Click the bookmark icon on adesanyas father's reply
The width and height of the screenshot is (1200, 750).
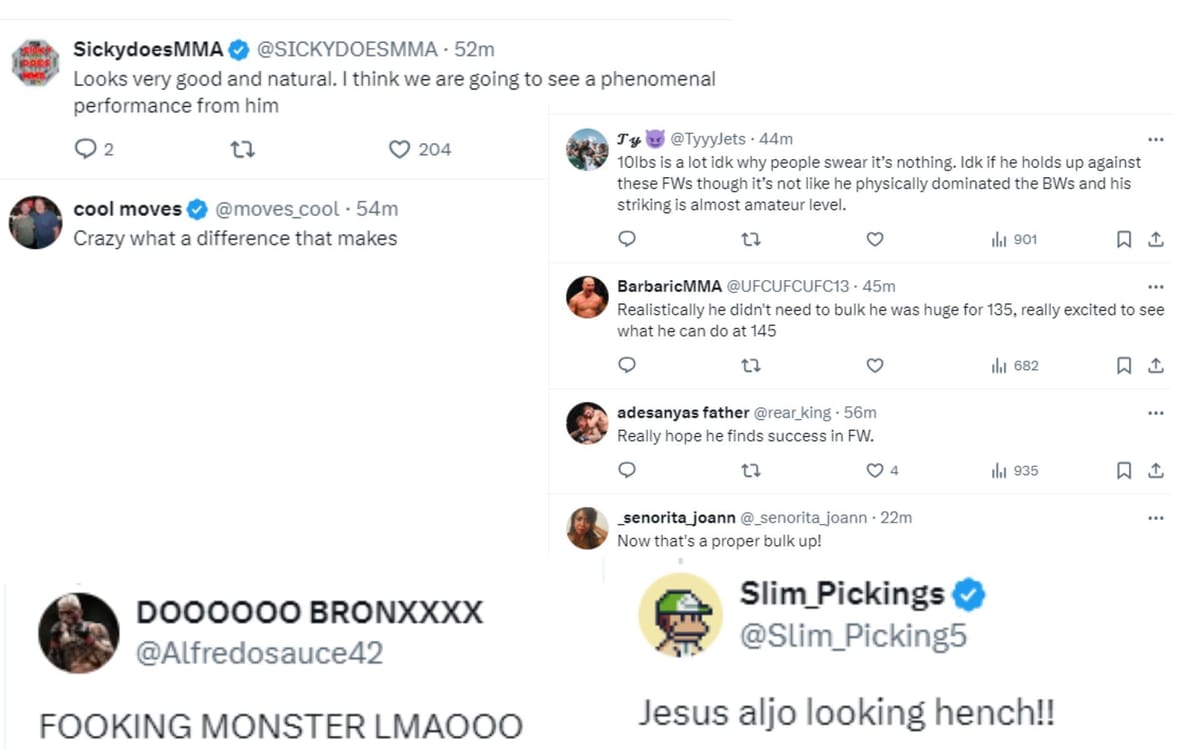click(1123, 470)
